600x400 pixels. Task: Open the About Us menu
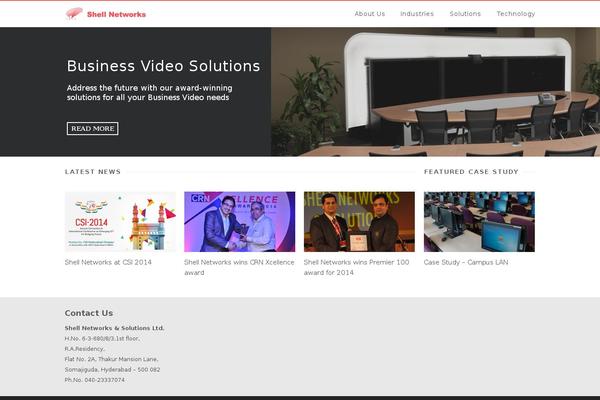(370, 14)
